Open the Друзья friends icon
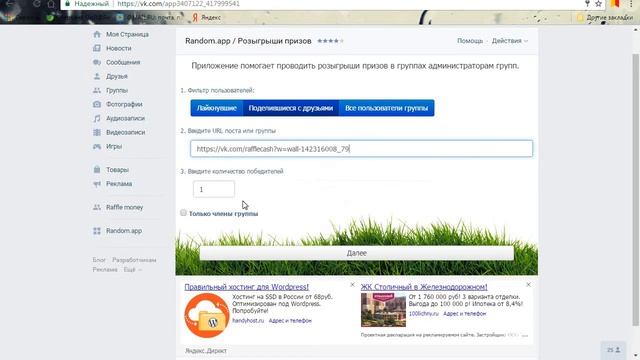Viewport: 640px width, 360px height. (x=97, y=76)
